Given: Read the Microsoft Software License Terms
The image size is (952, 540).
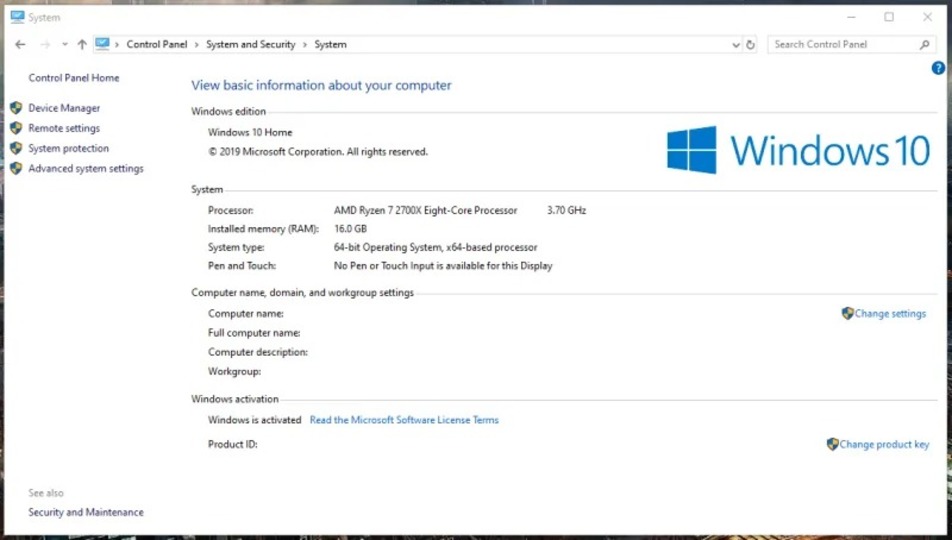Looking at the screenshot, I should click(404, 420).
